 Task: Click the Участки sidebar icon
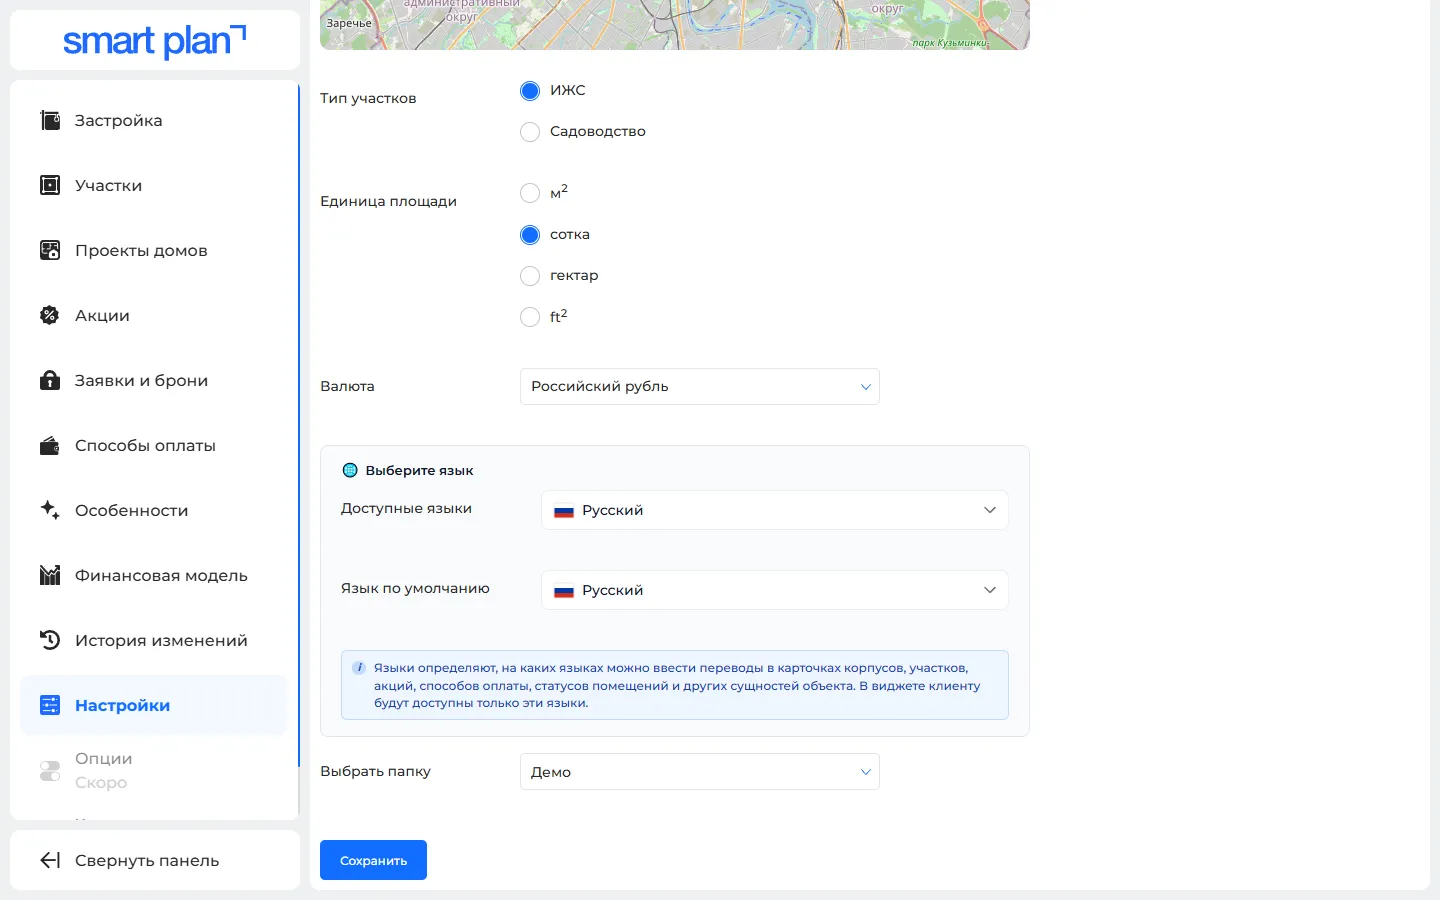coord(50,186)
